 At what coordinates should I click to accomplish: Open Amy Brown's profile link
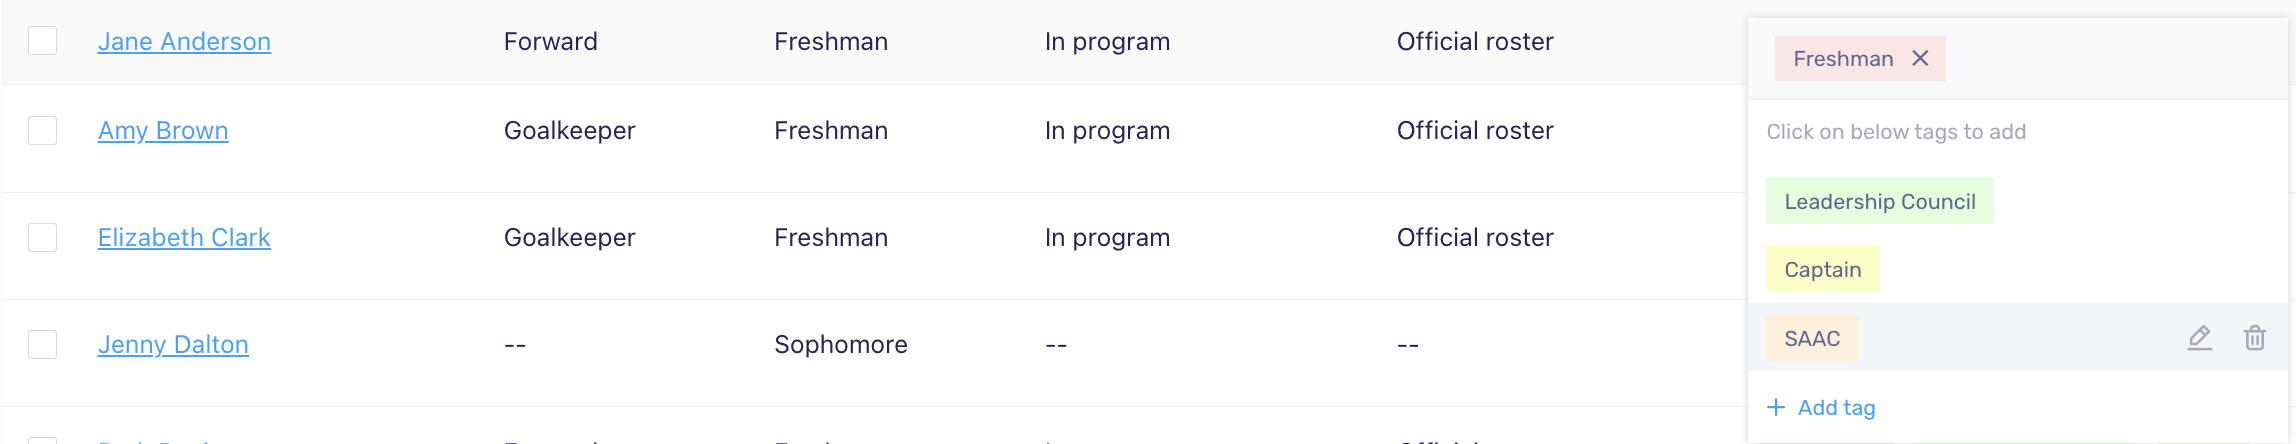[x=163, y=130]
